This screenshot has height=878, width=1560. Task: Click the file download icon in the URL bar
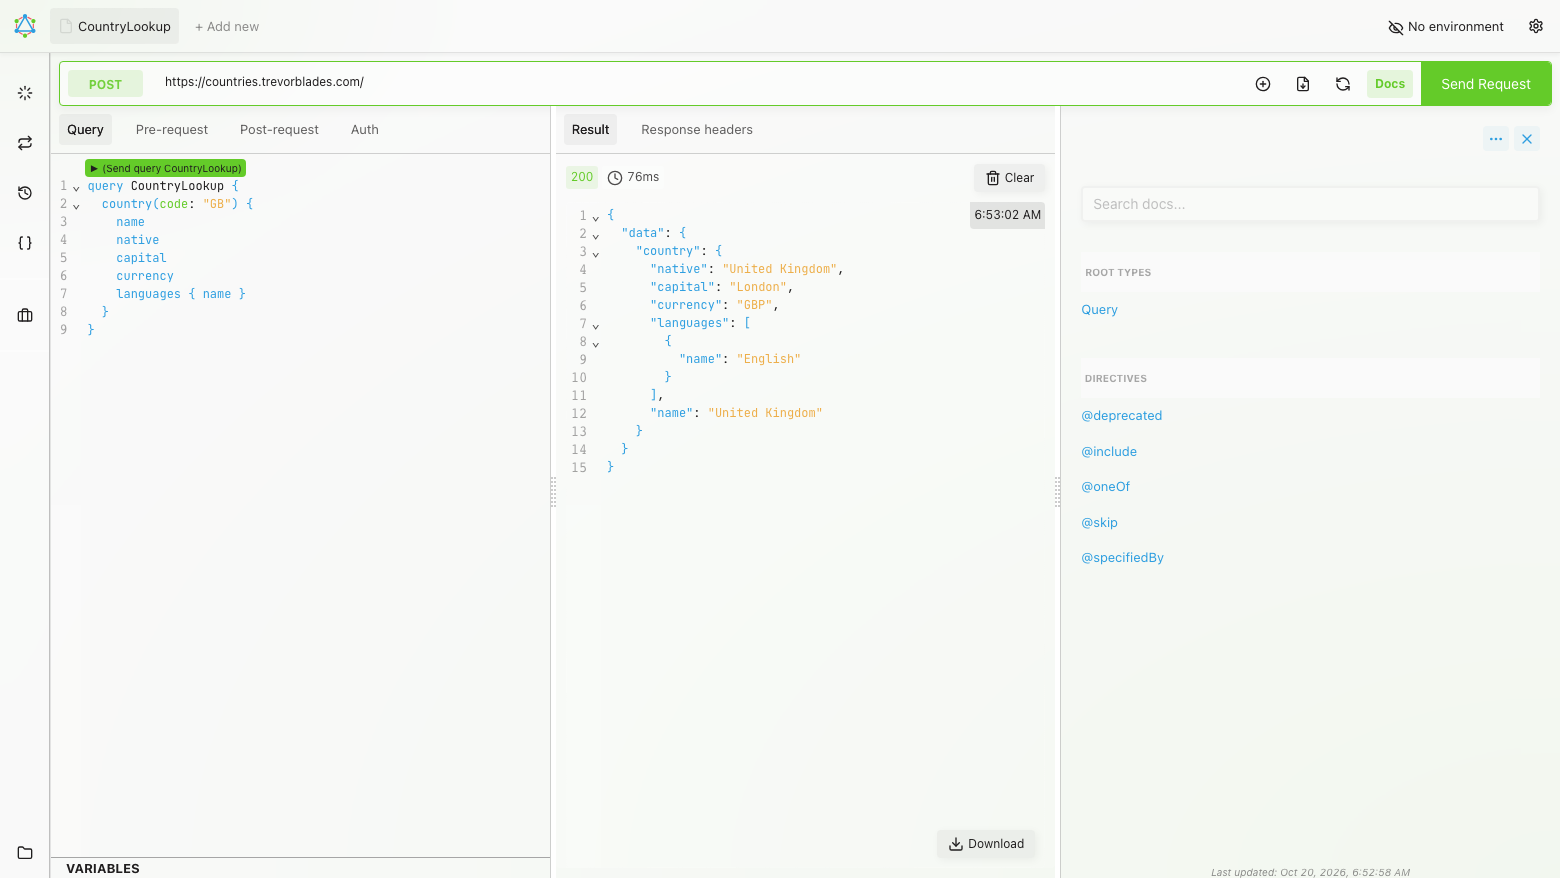pos(1303,84)
